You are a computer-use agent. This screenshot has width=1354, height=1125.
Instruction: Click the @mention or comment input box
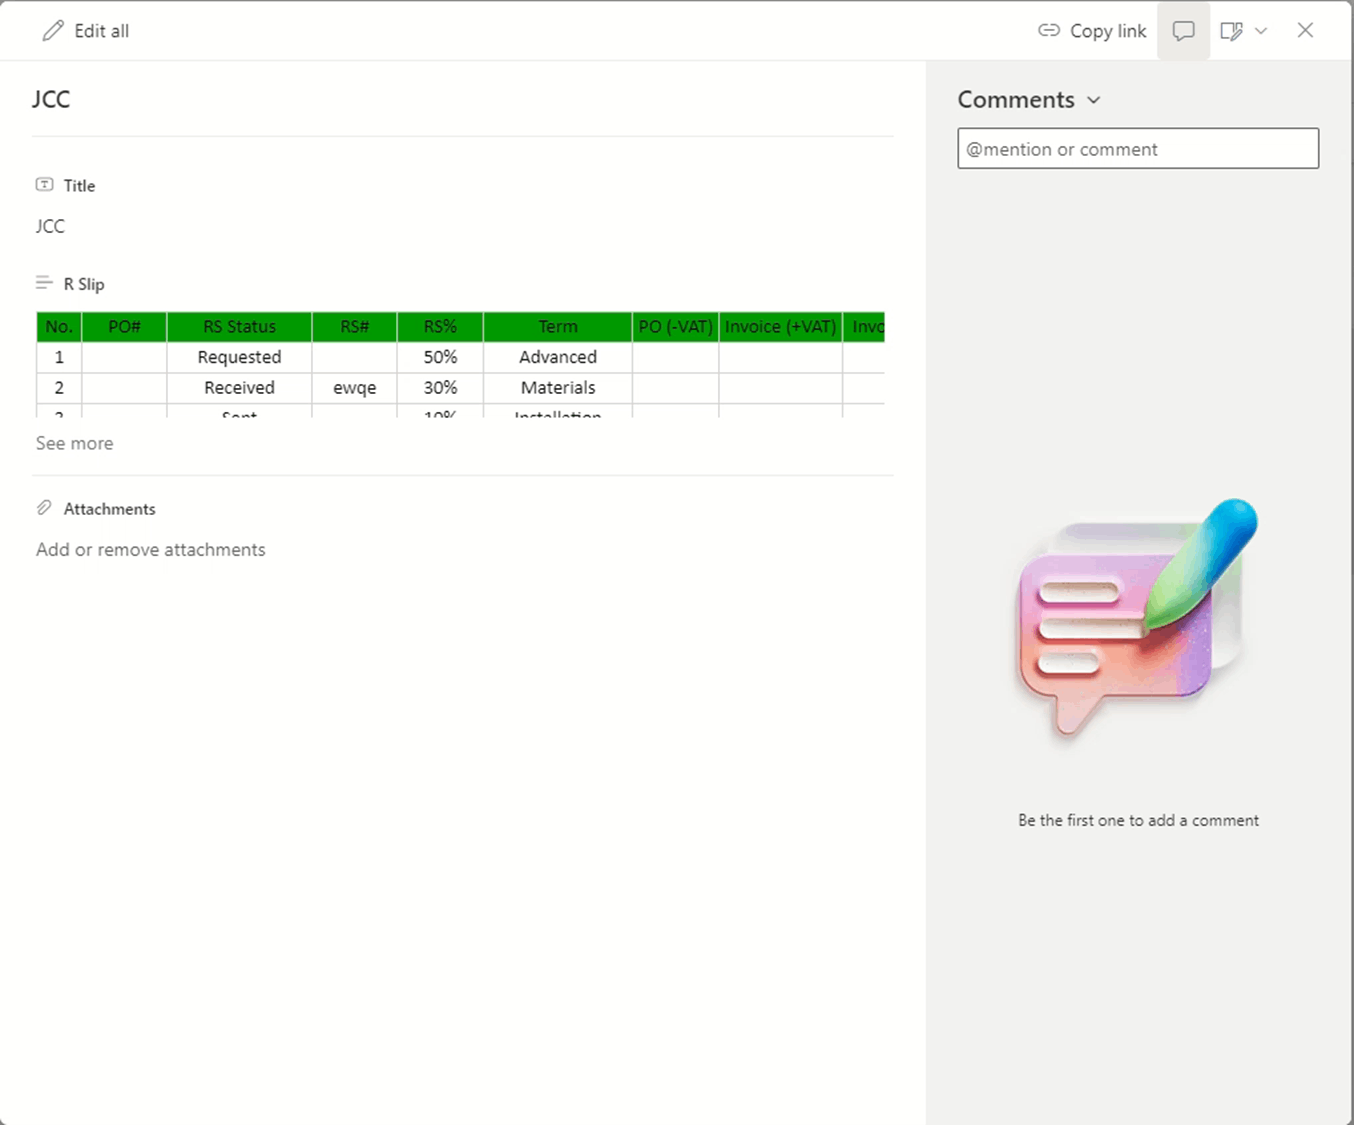[x=1138, y=148]
